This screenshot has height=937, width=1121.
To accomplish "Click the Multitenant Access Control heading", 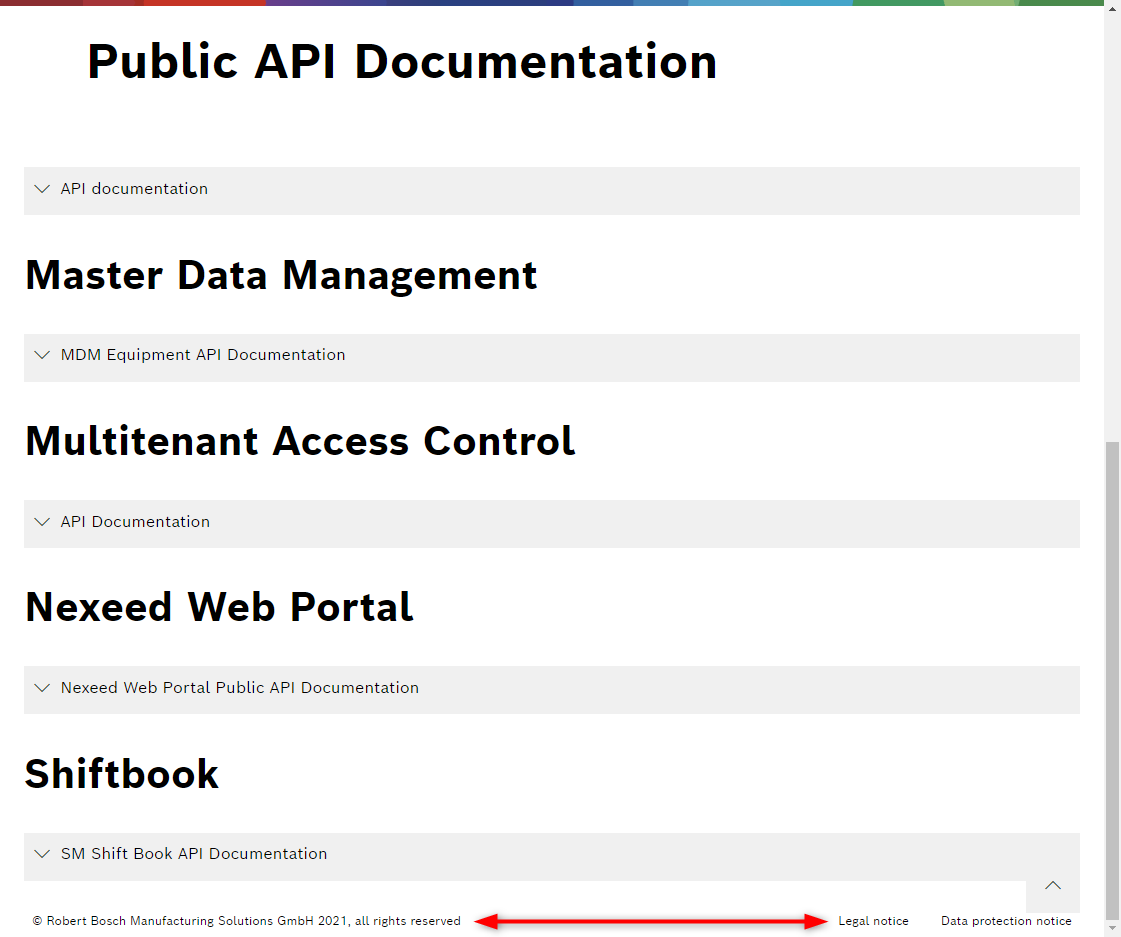I will click(300, 441).
